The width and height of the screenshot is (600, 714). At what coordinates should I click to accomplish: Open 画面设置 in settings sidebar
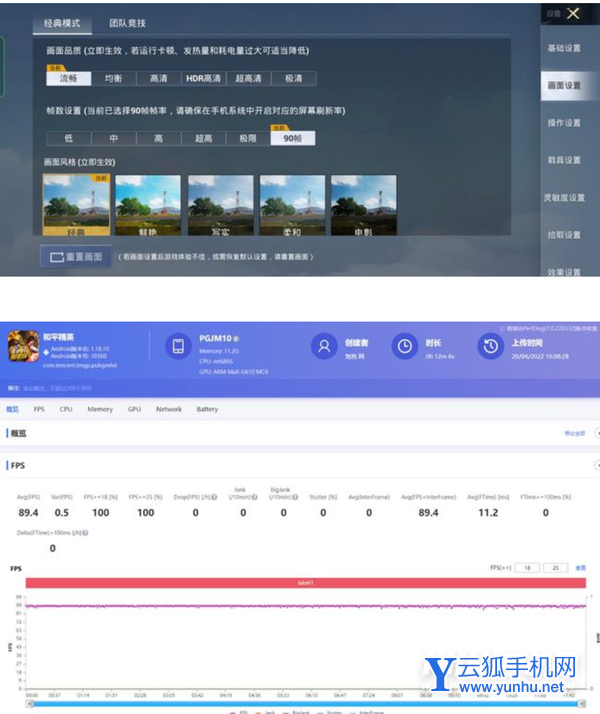(x=567, y=86)
